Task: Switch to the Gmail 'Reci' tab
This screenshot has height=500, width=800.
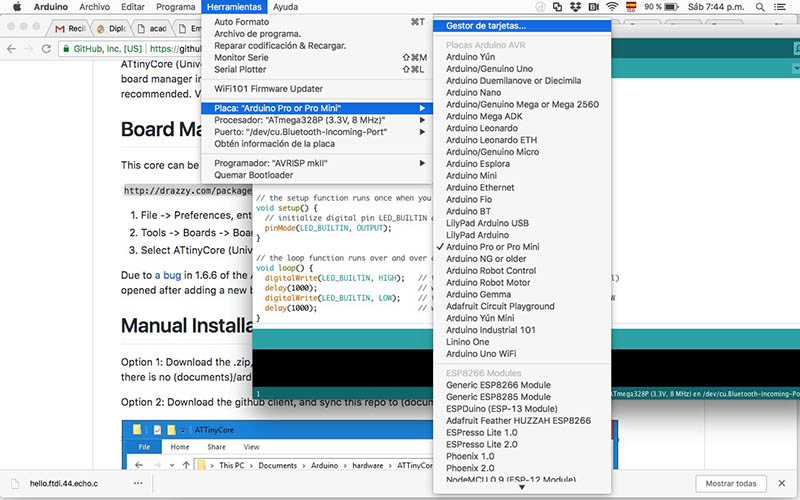Action: pos(70,29)
